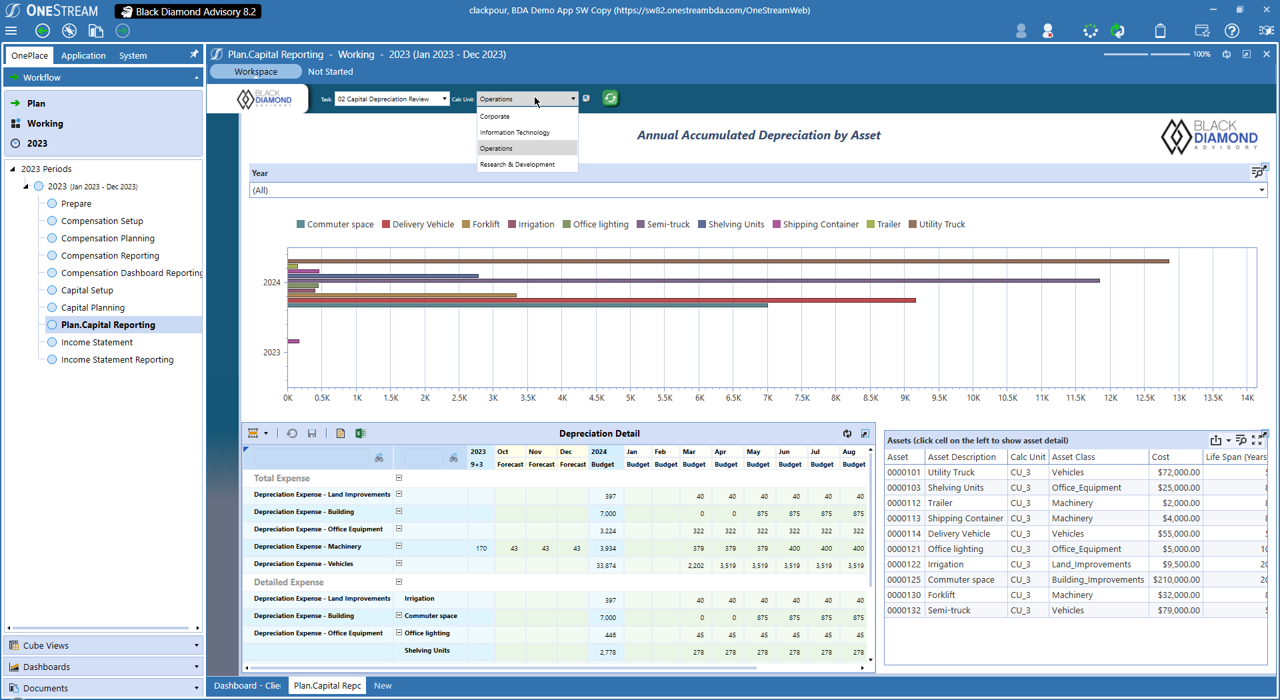Collapse the Detailed Expense row group
The image size is (1280, 700).
click(x=399, y=582)
